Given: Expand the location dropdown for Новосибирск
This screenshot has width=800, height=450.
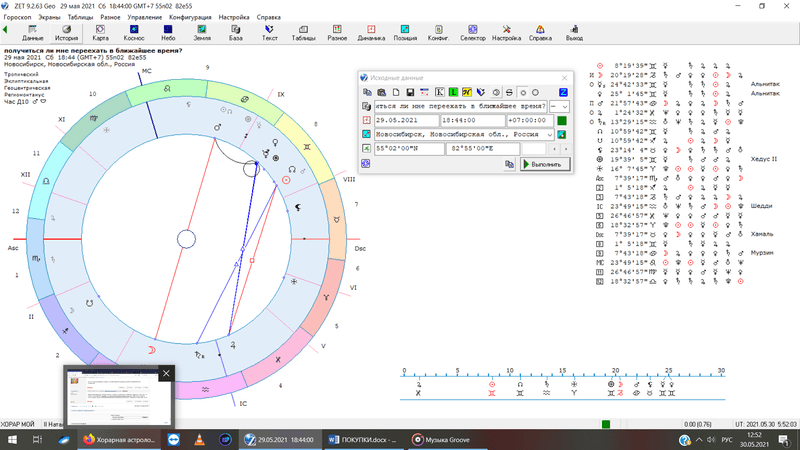Looking at the screenshot, I should [x=550, y=135].
